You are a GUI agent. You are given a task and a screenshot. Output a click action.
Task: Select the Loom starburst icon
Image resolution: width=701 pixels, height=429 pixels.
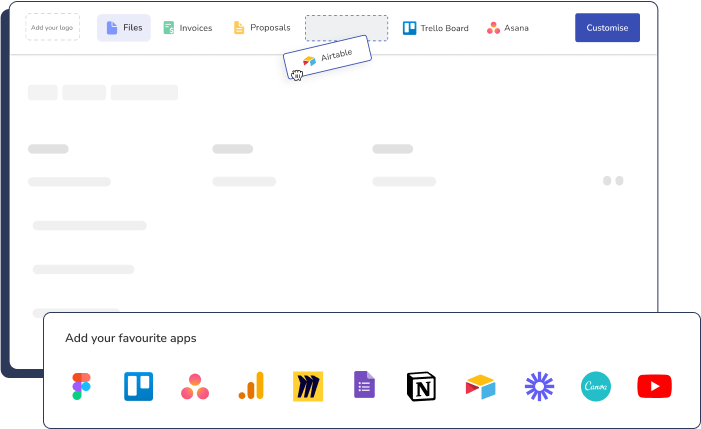pos(539,386)
